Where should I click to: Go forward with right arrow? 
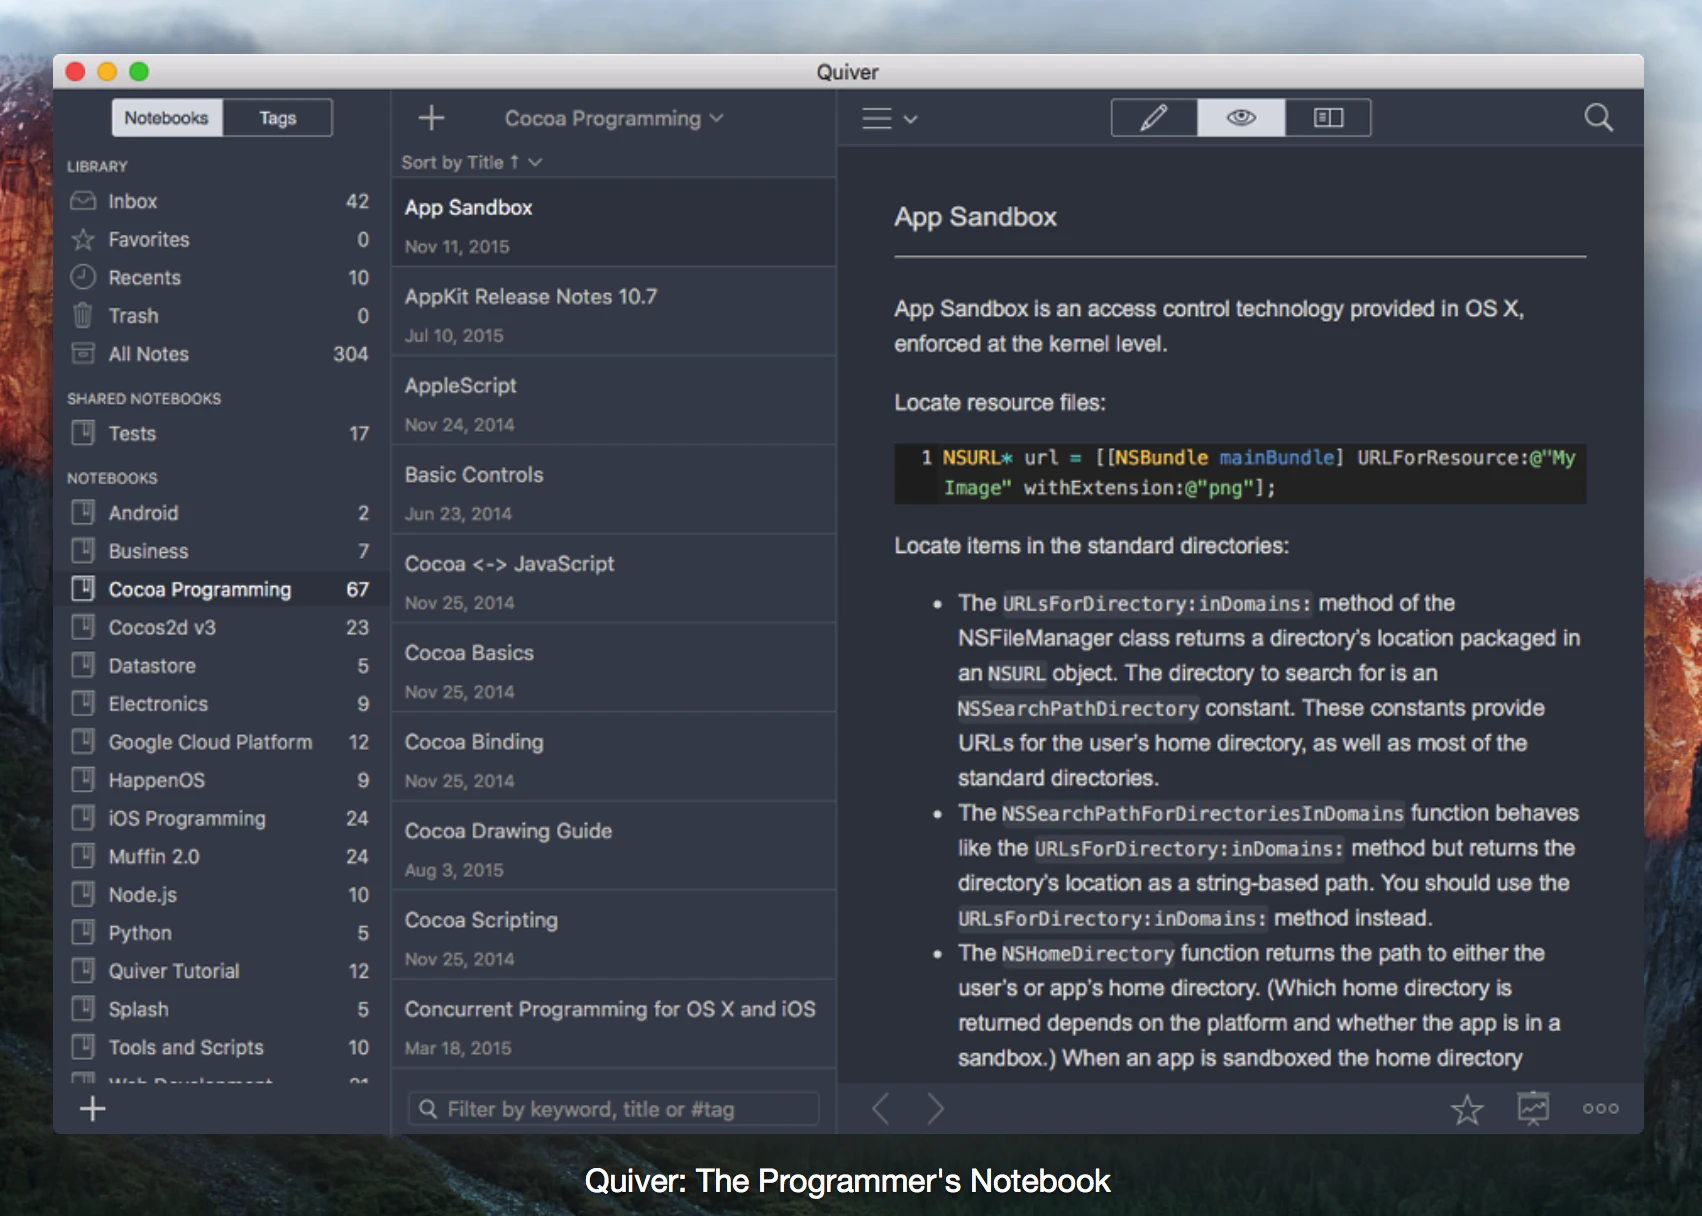tap(935, 1108)
